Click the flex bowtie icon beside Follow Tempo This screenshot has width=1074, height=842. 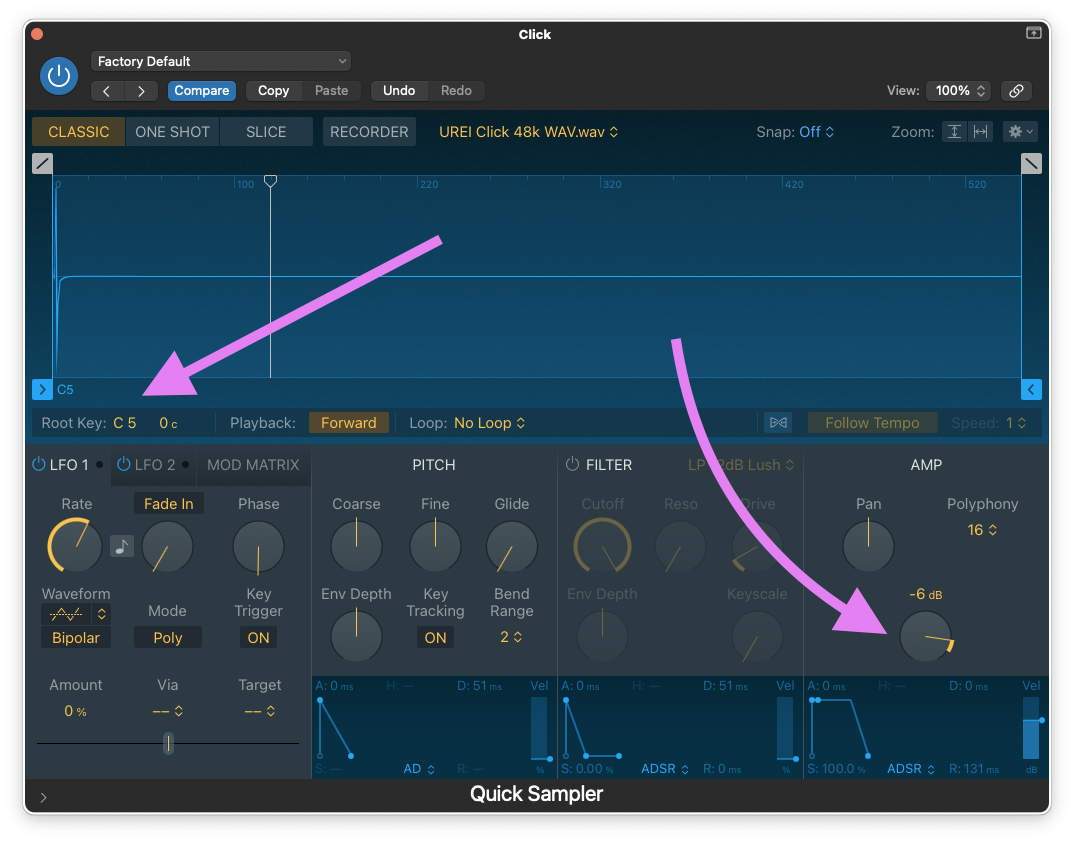[x=778, y=423]
